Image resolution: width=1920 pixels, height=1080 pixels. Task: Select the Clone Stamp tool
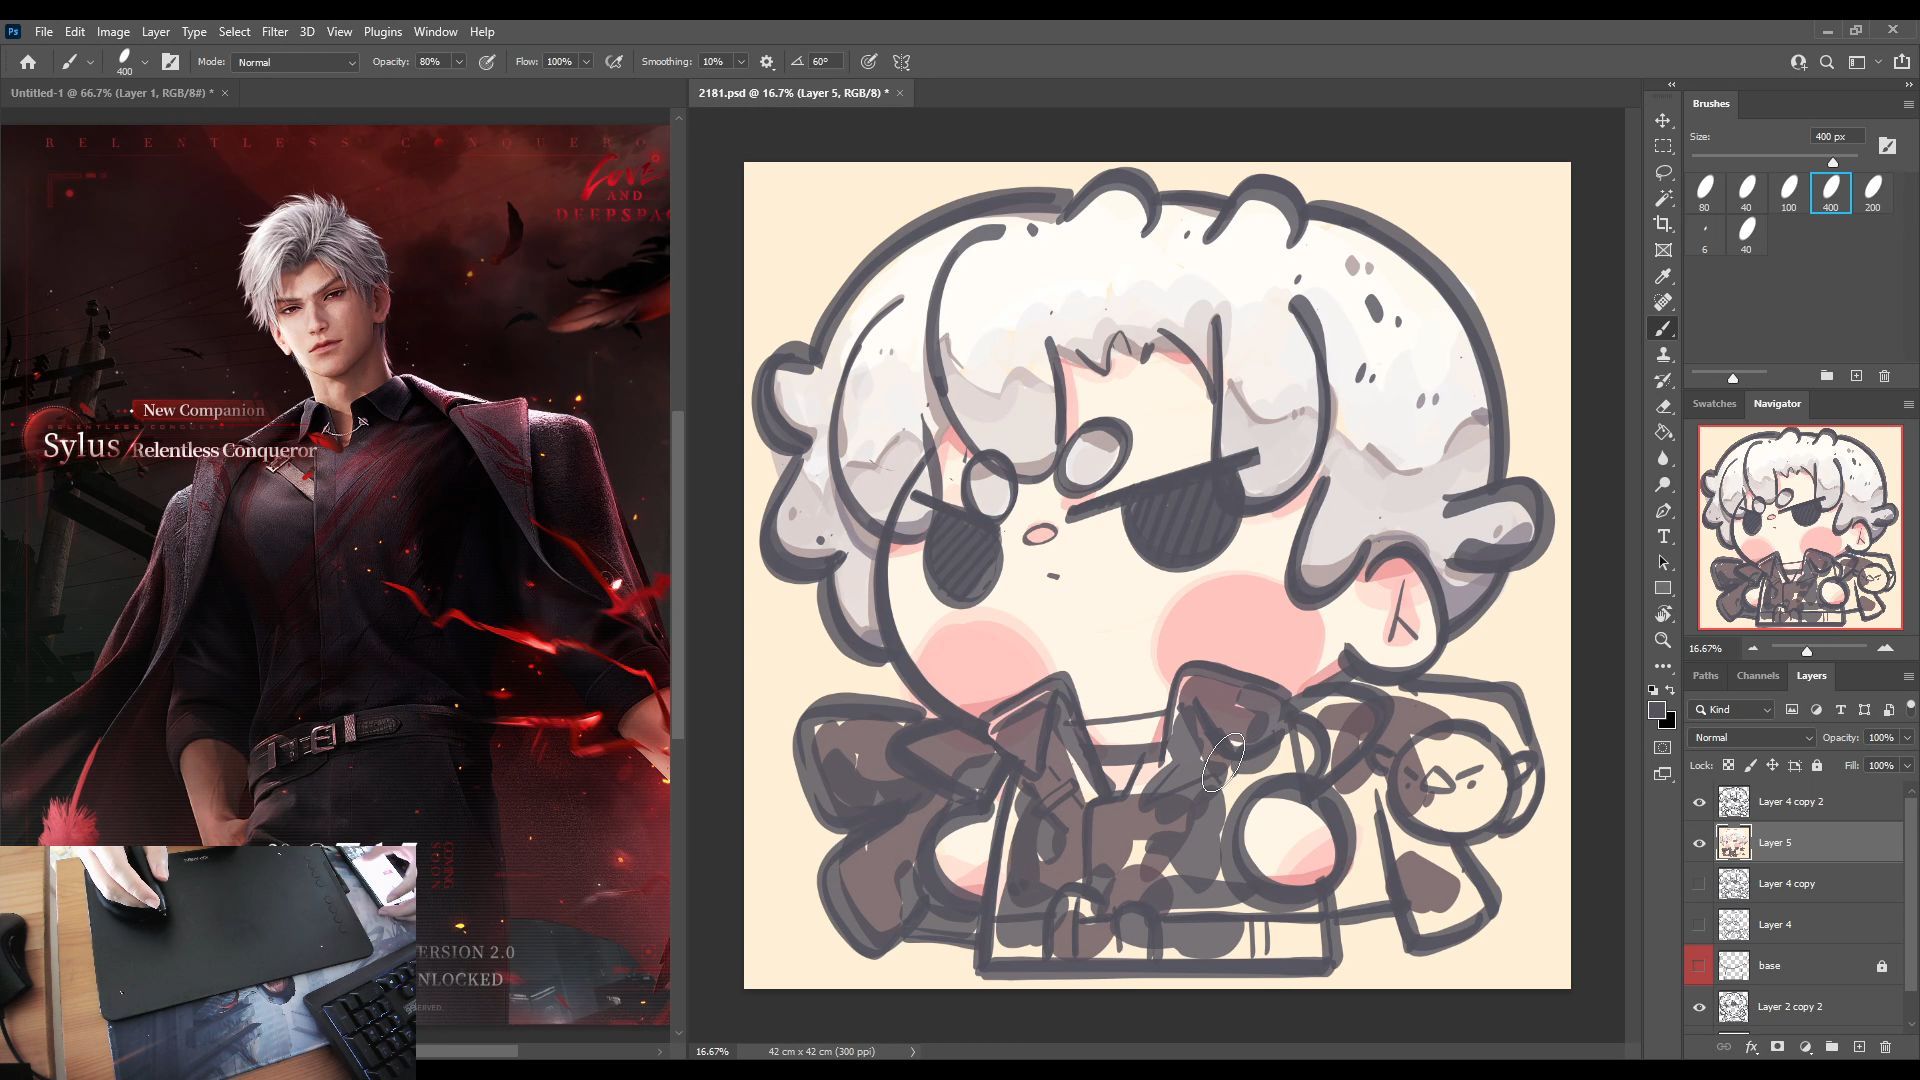[1663, 354]
